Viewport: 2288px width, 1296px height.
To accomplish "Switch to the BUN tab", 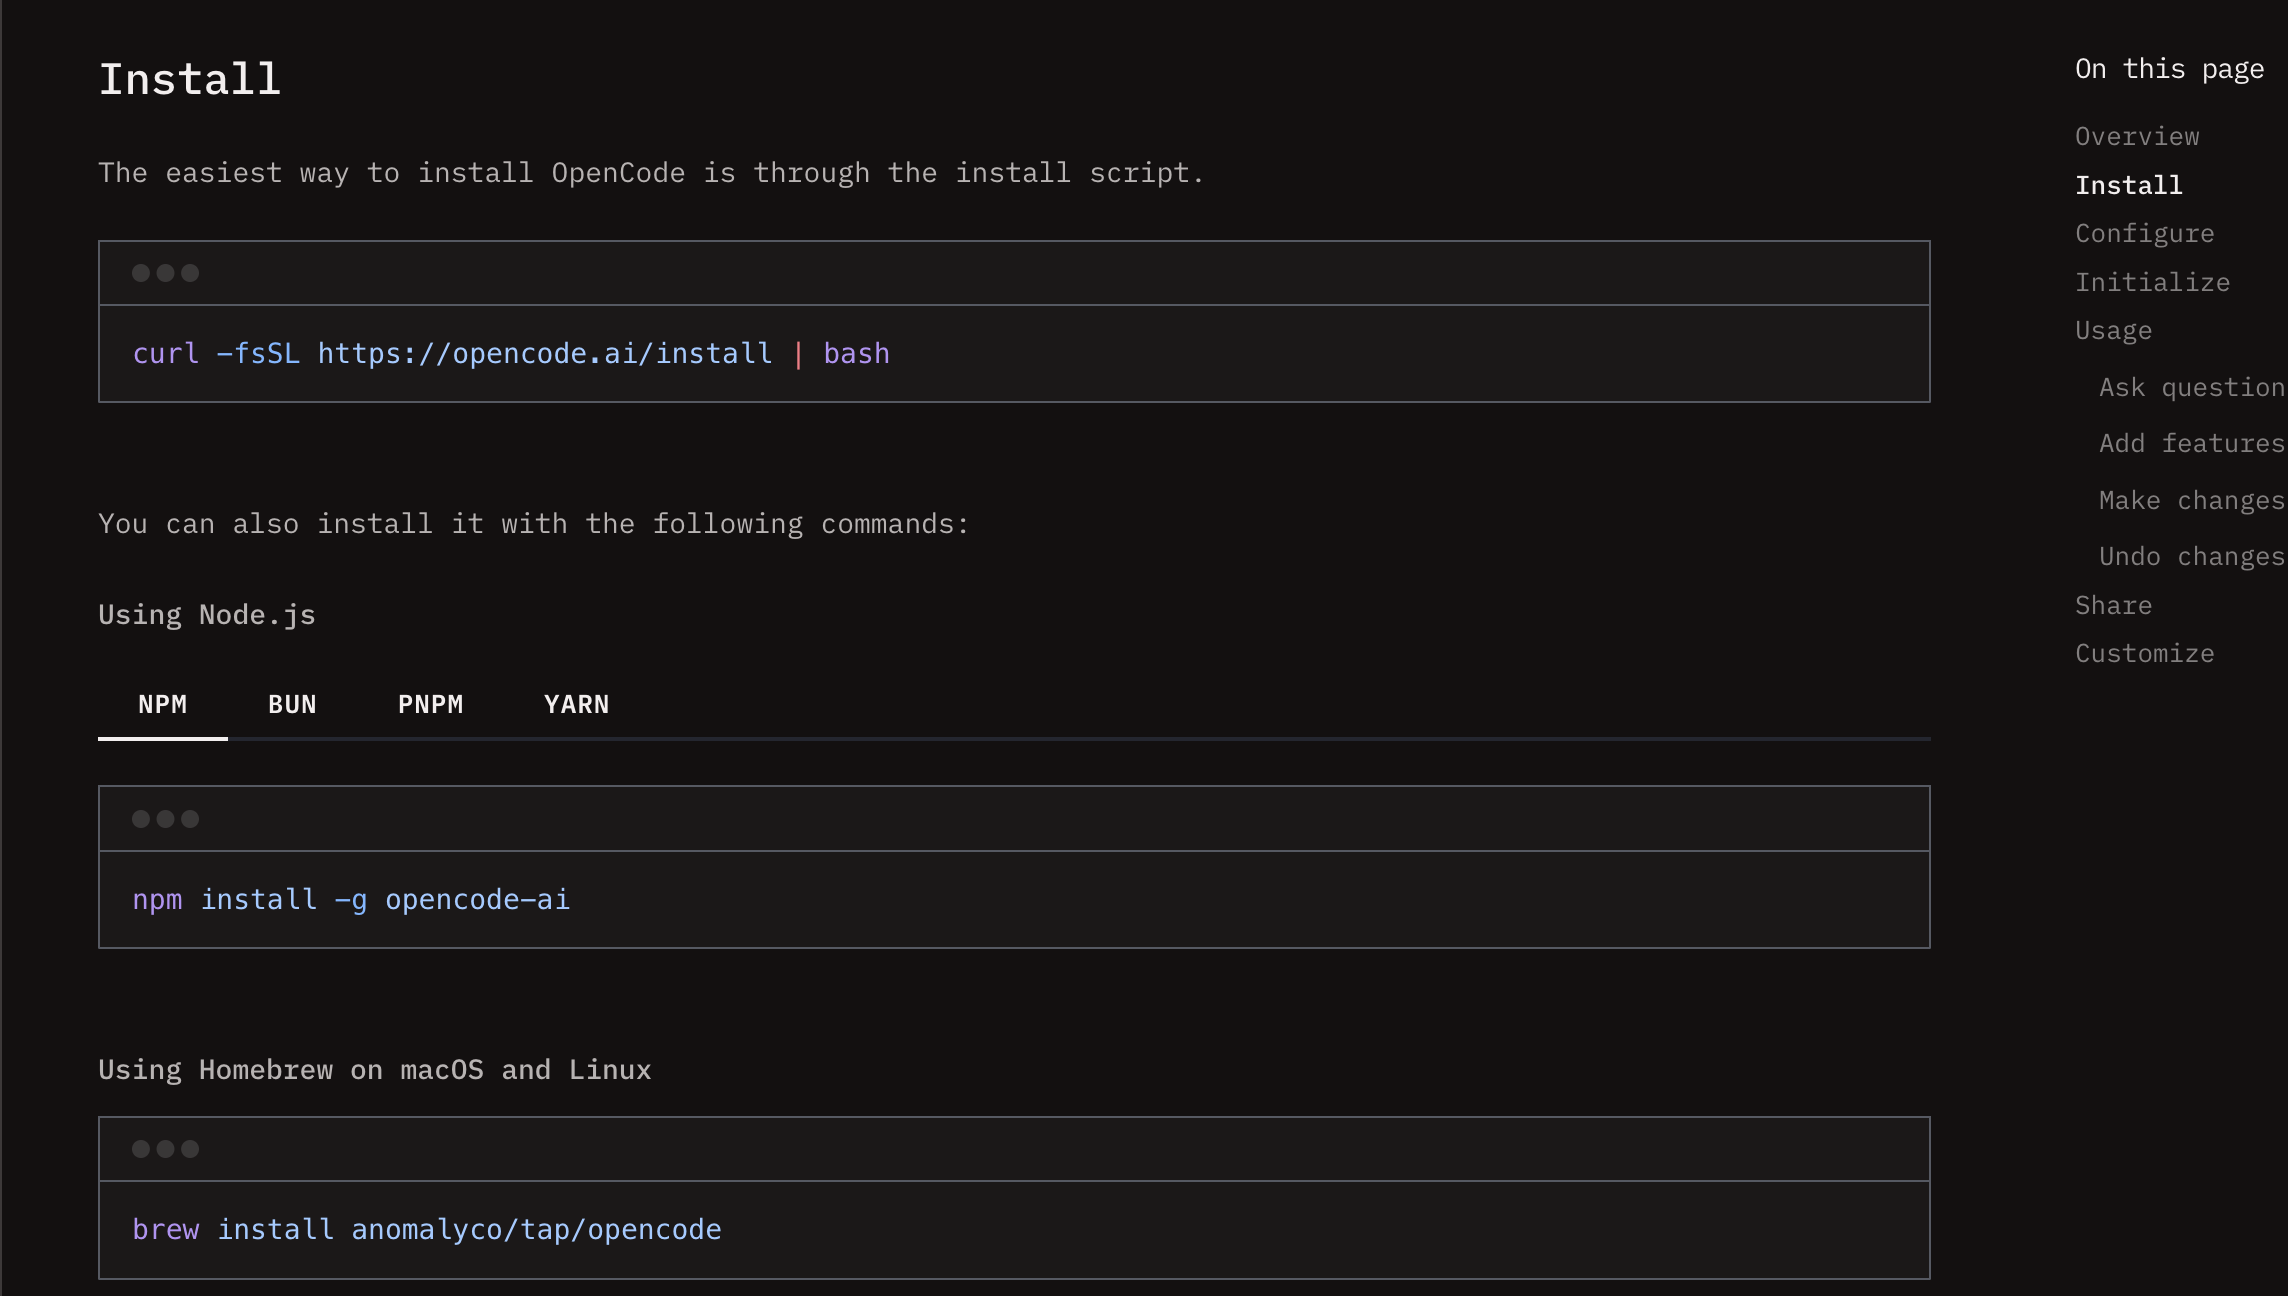I will 291,703.
